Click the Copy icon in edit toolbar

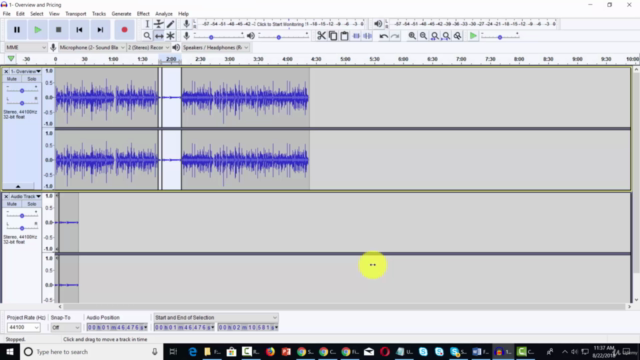pyautogui.click(x=333, y=36)
